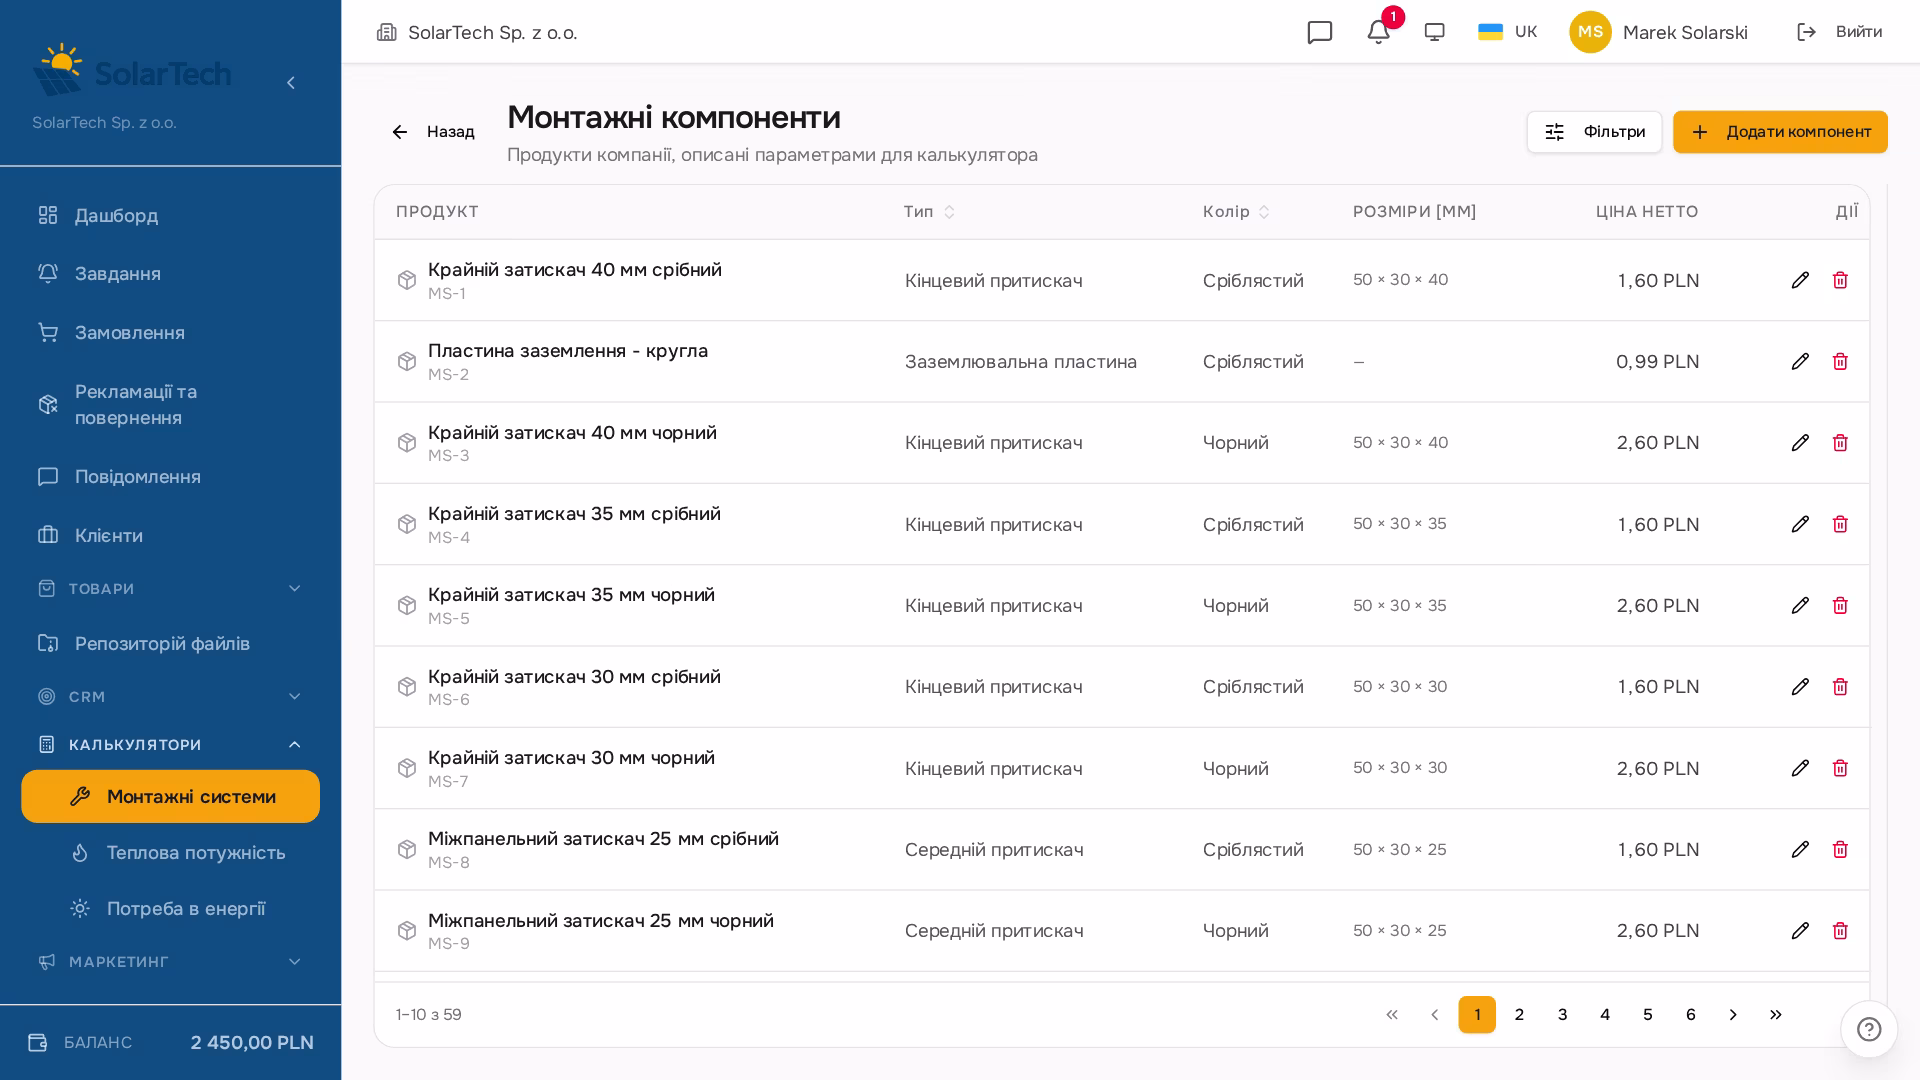1920x1080 pixels.
Task: Edit the MS-6 Крайній затискач 30 мм срібний row
Action: [1800, 687]
